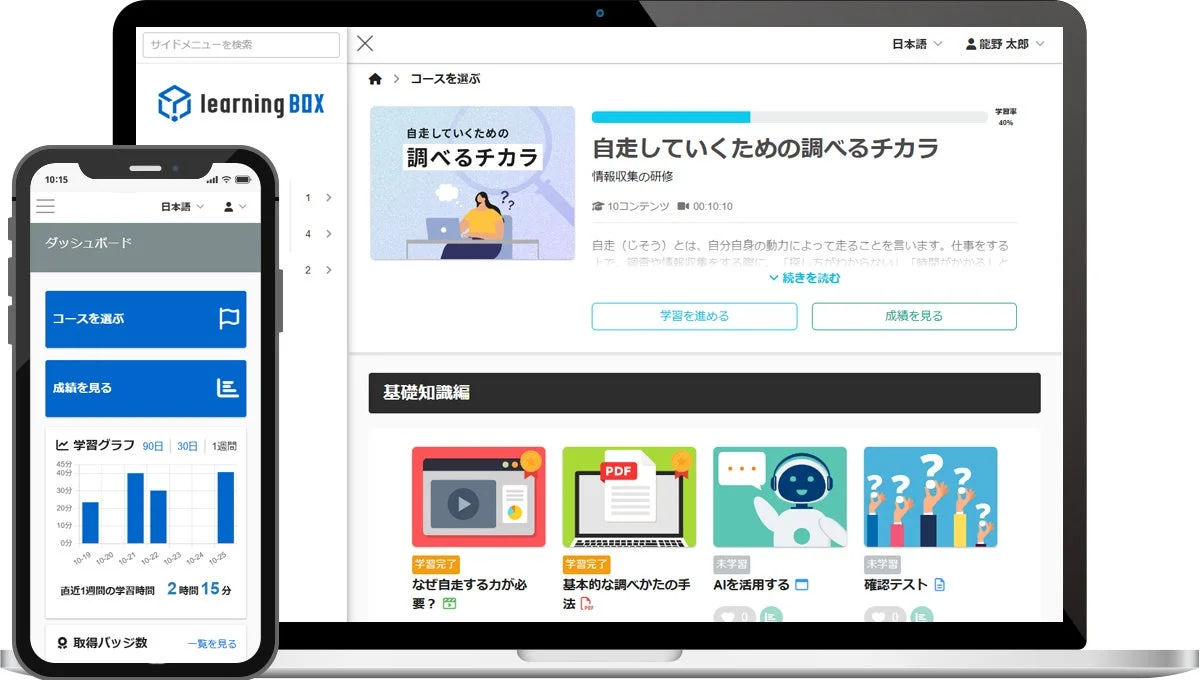Open the 日本語 language dropdown
The width and height of the screenshot is (1200, 680).
pyautogui.click(x=915, y=44)
